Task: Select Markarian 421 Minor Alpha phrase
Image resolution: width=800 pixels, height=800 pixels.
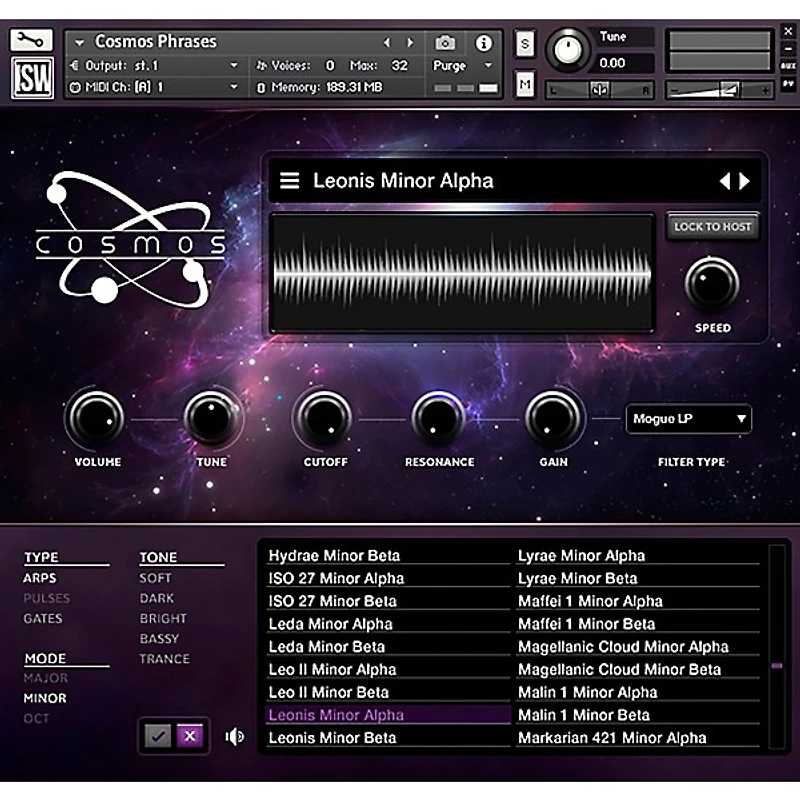Action: pos(638,737)
